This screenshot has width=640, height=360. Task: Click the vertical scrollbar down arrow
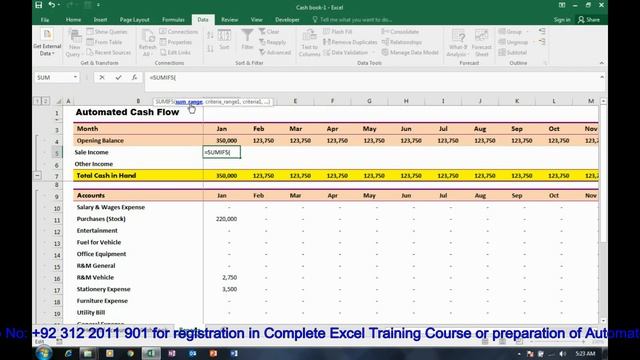pos(603,321)
